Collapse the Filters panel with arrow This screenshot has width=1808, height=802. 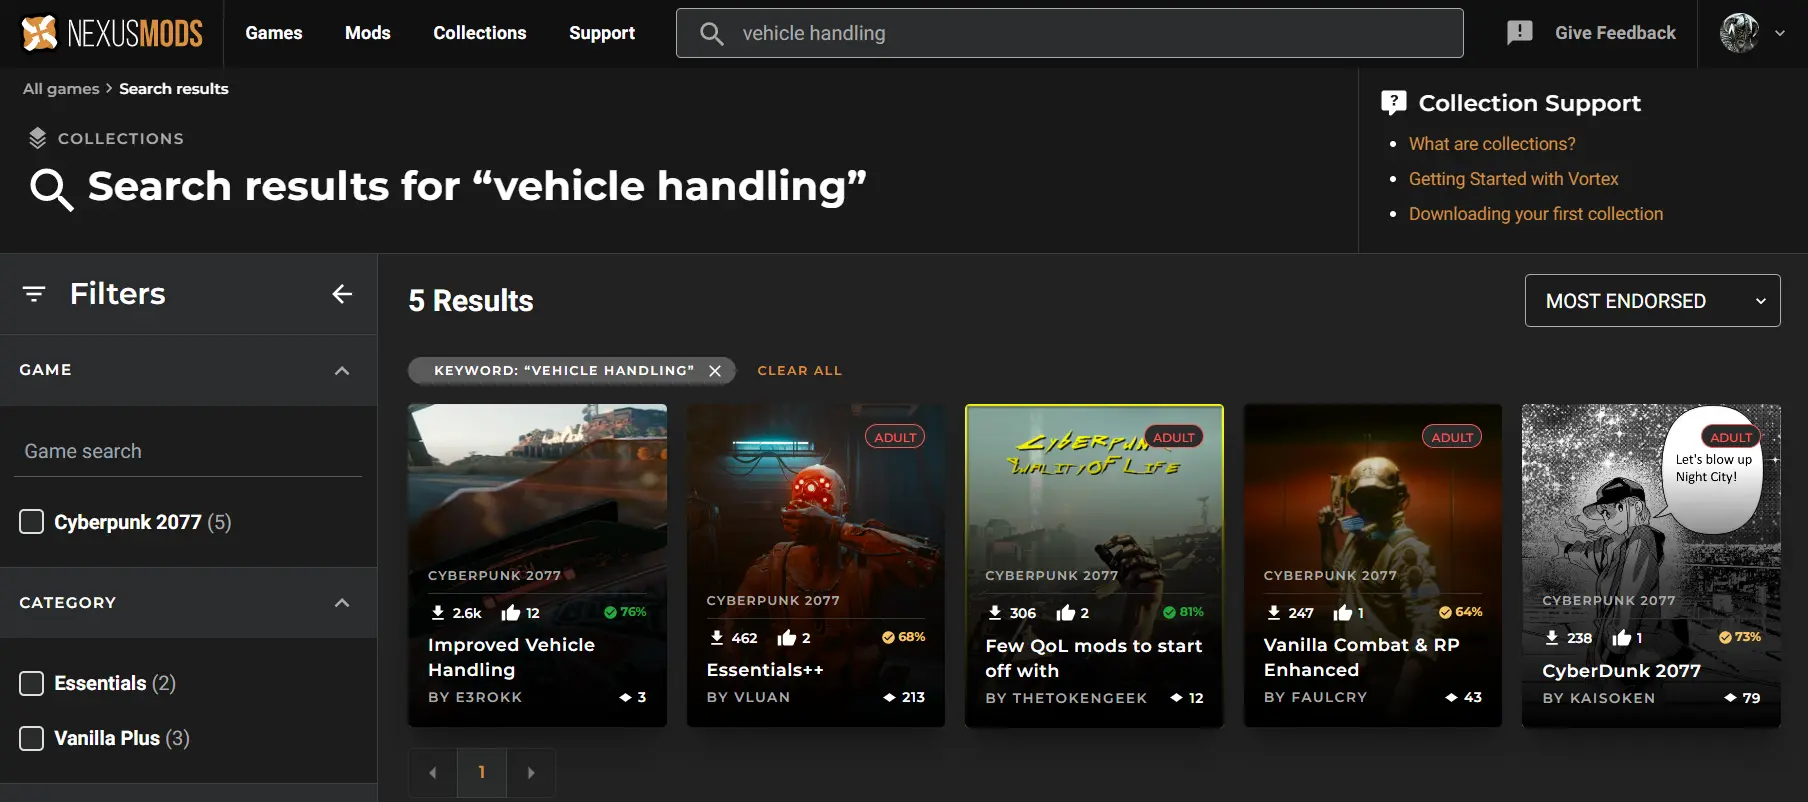[342, 294]
